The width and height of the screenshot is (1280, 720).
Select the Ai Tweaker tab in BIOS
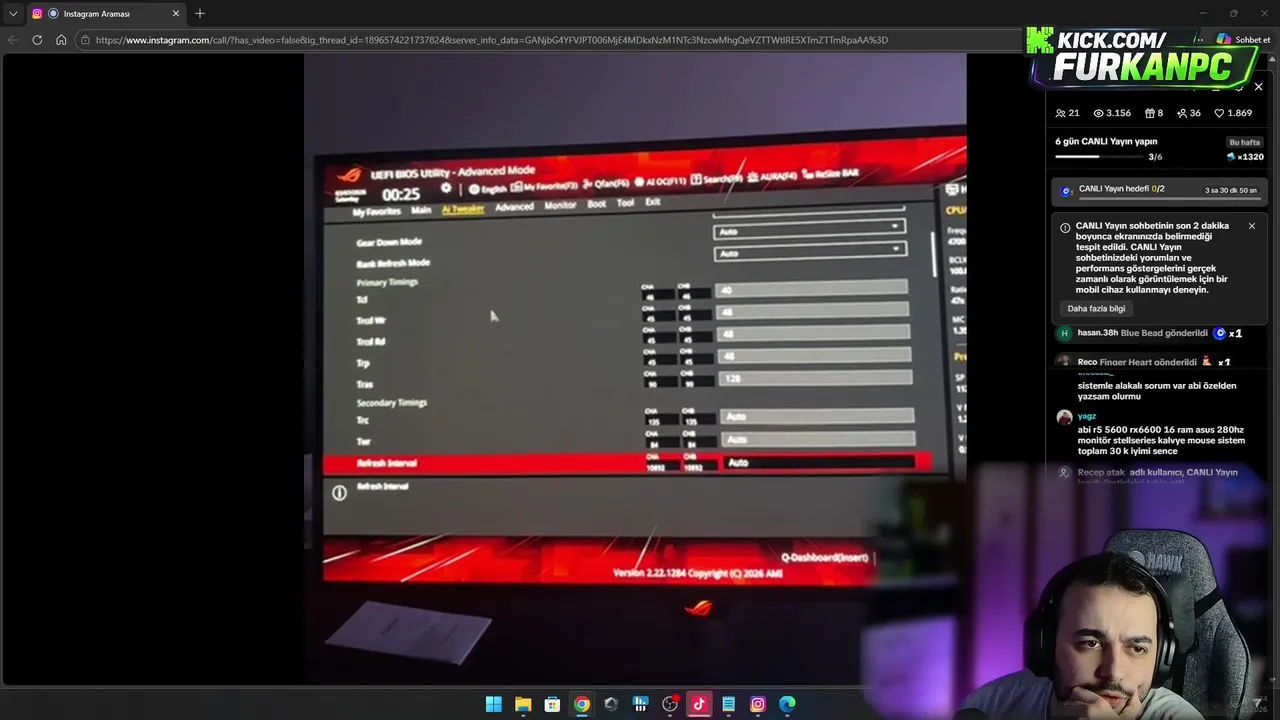(463, 208)
